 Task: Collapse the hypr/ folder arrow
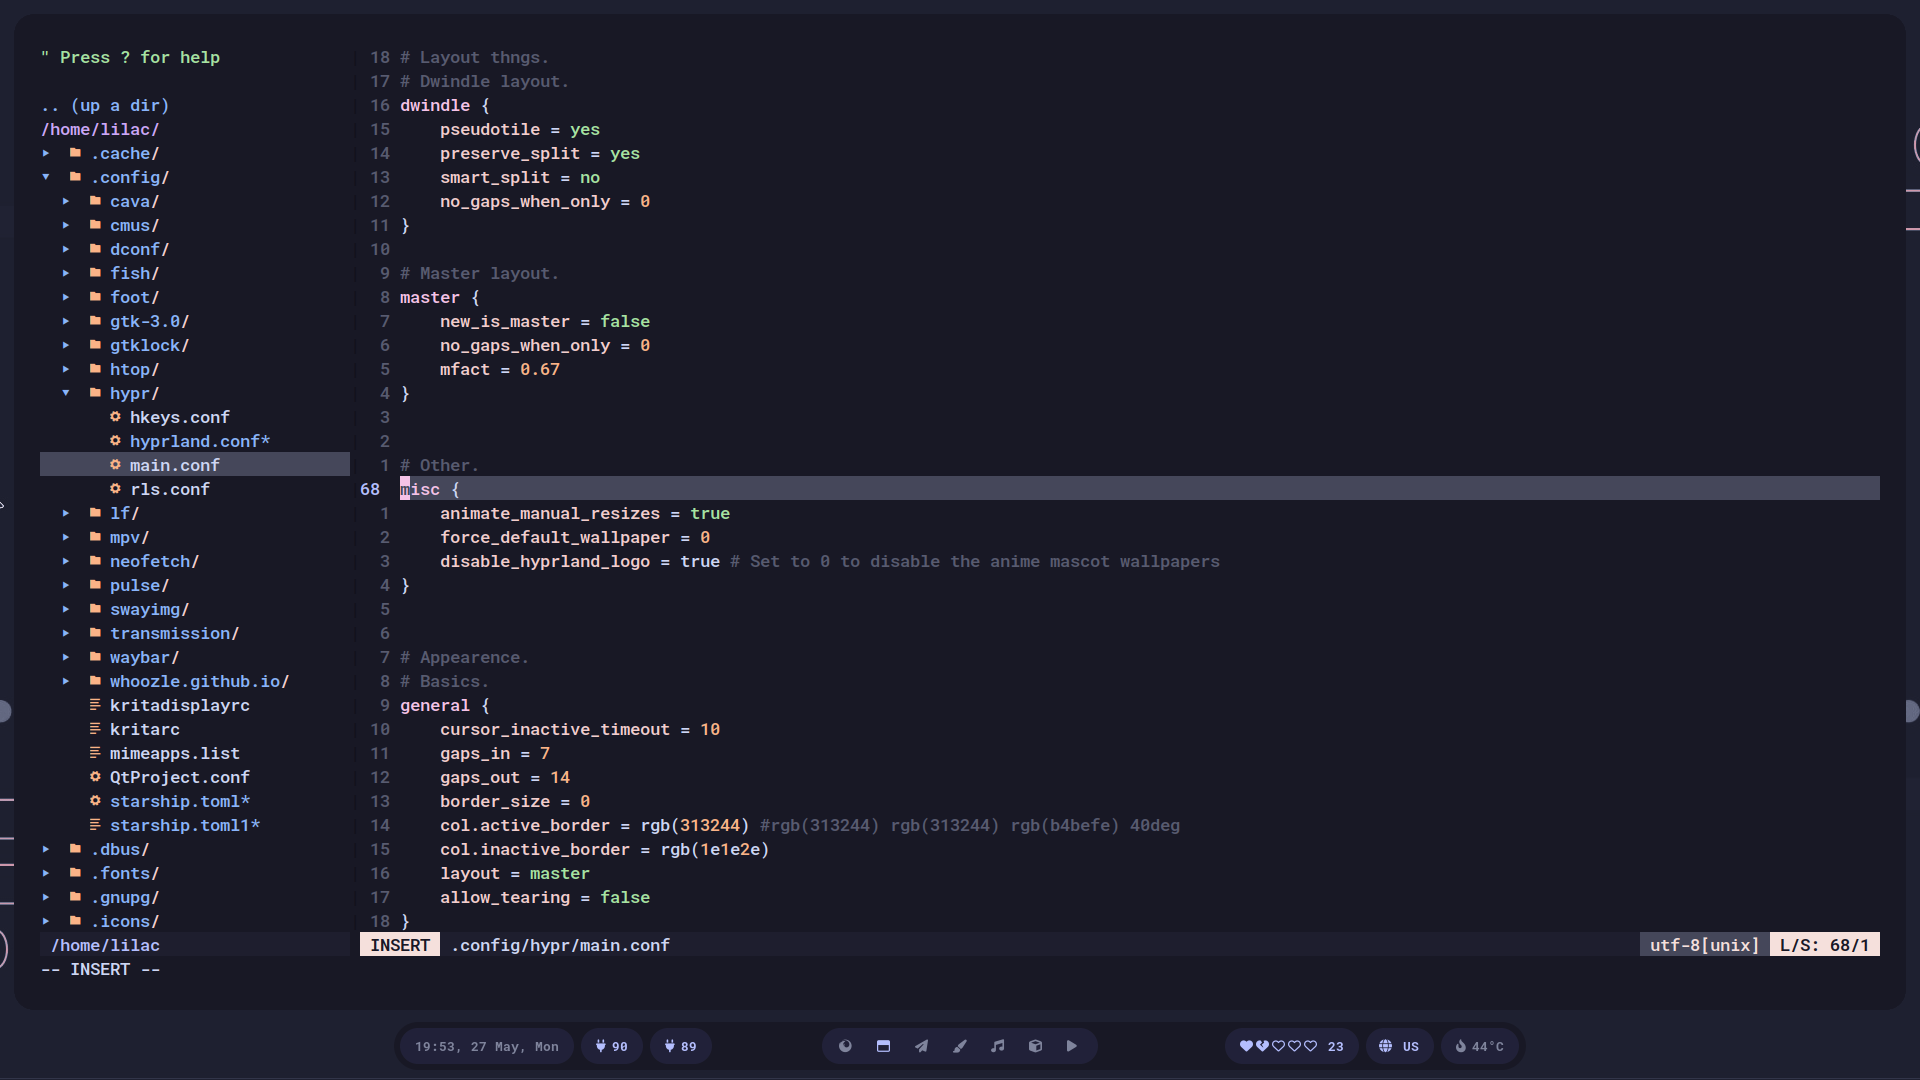(x=66, y=393)
